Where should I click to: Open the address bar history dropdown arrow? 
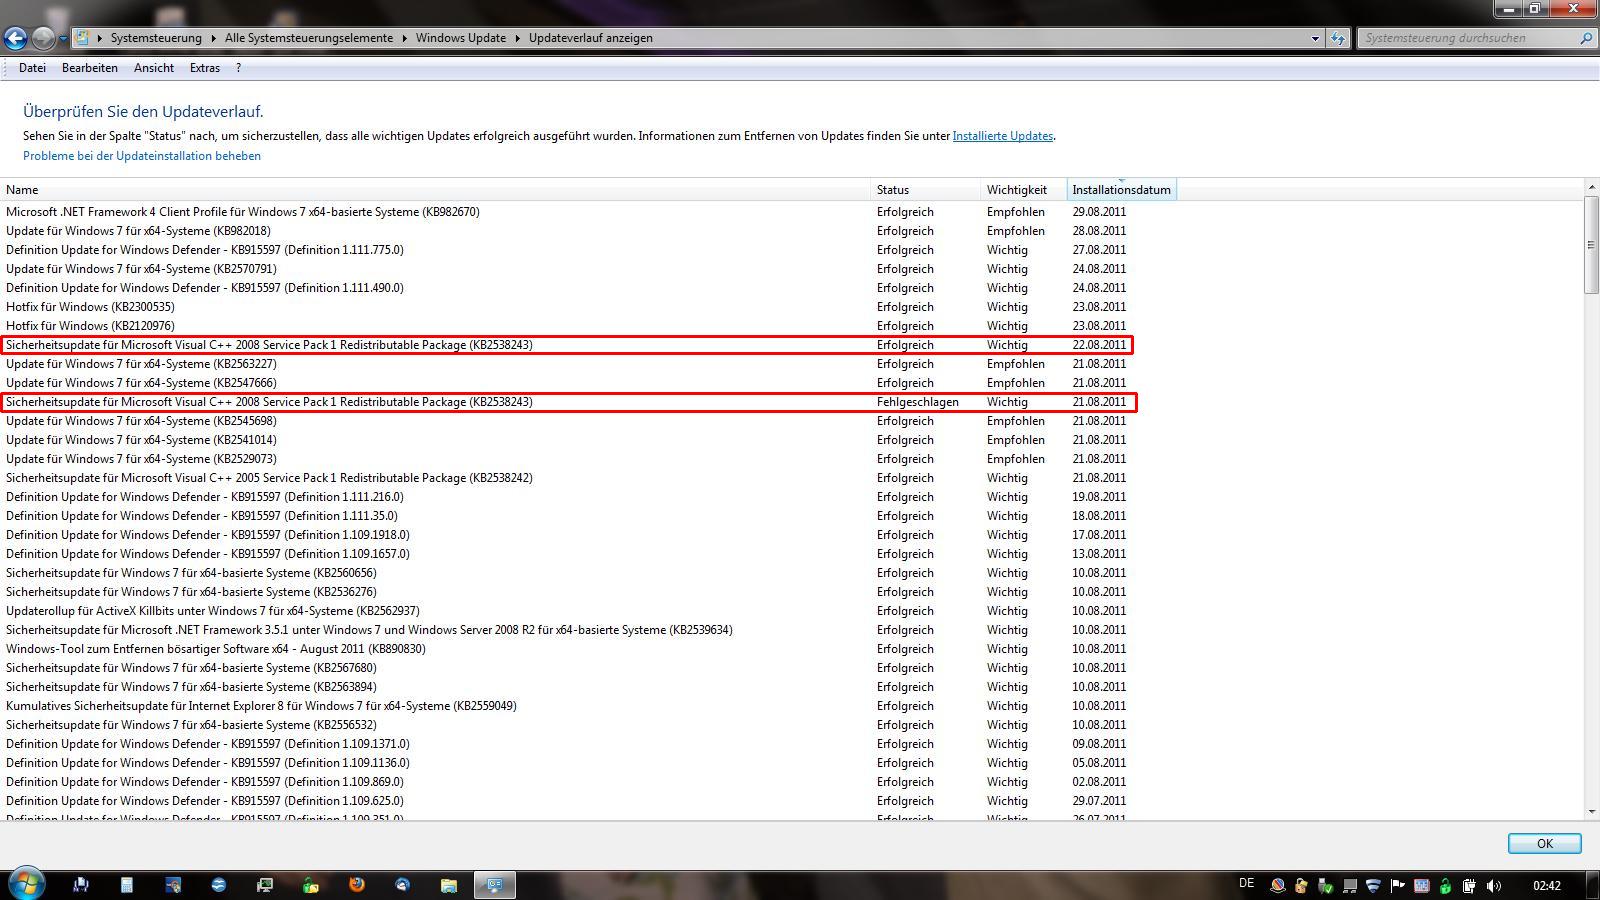click(1315, 38)
